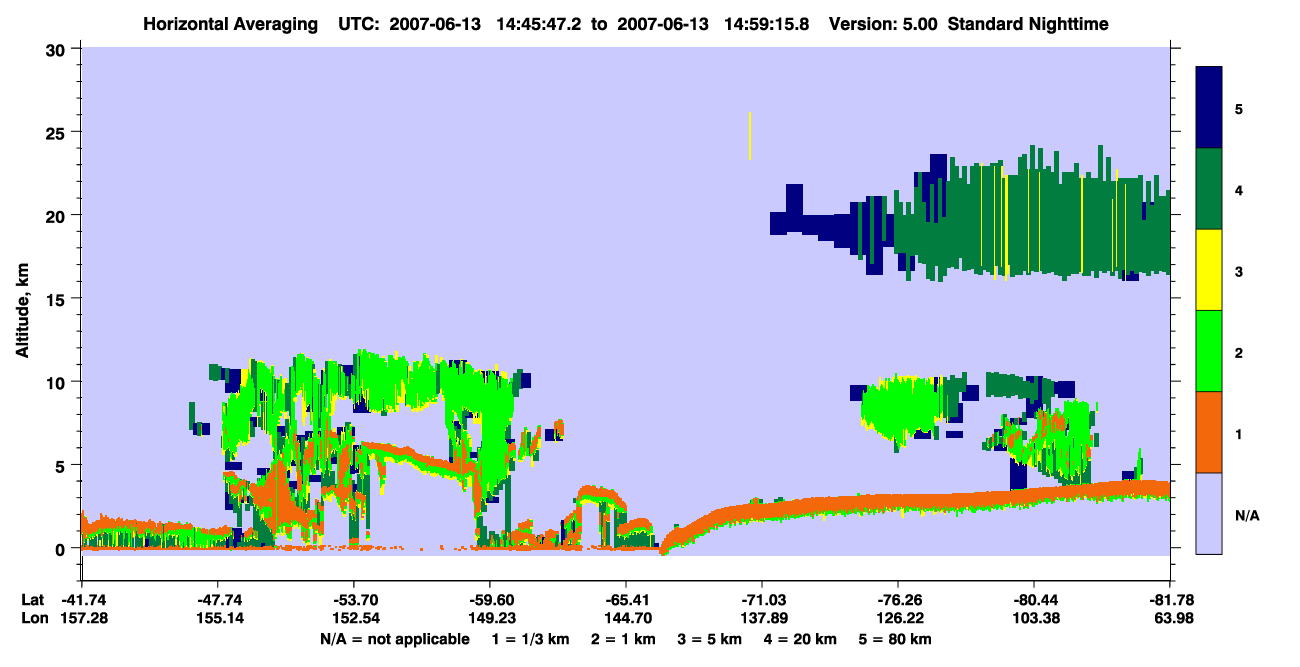The image size is (1300, 667).
Task: Click legend text '2 = 1 km'
Action: (625, 639)
